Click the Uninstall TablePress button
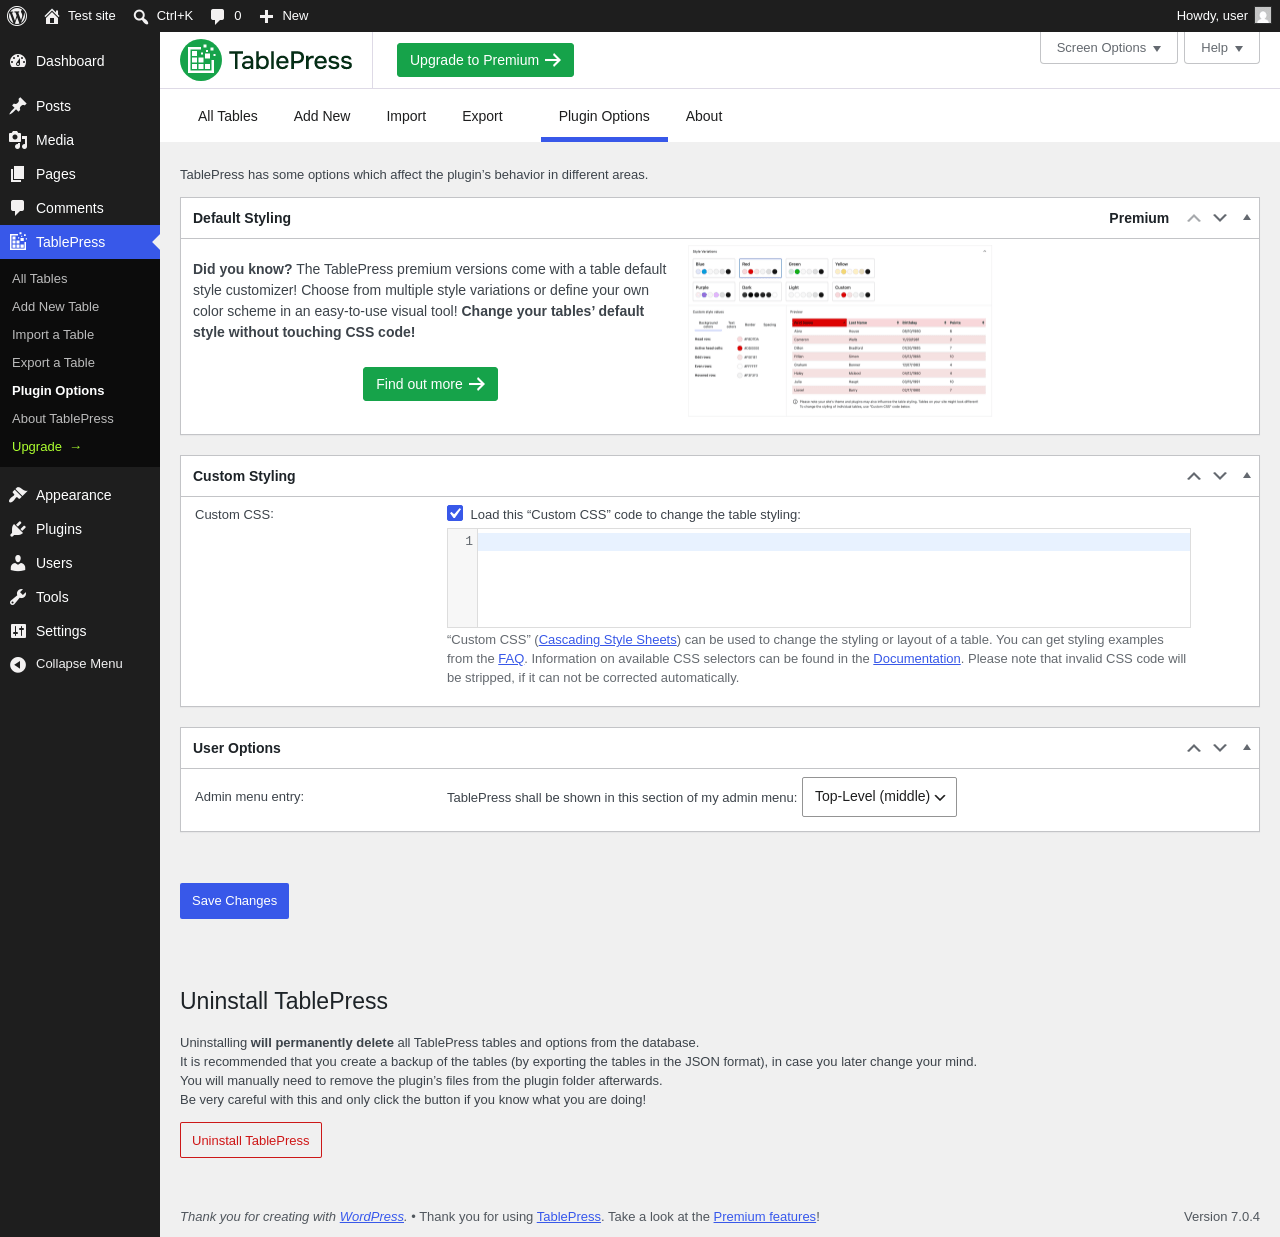This screenshot has height=1237, width=1280. click(x=251, y=1140)
